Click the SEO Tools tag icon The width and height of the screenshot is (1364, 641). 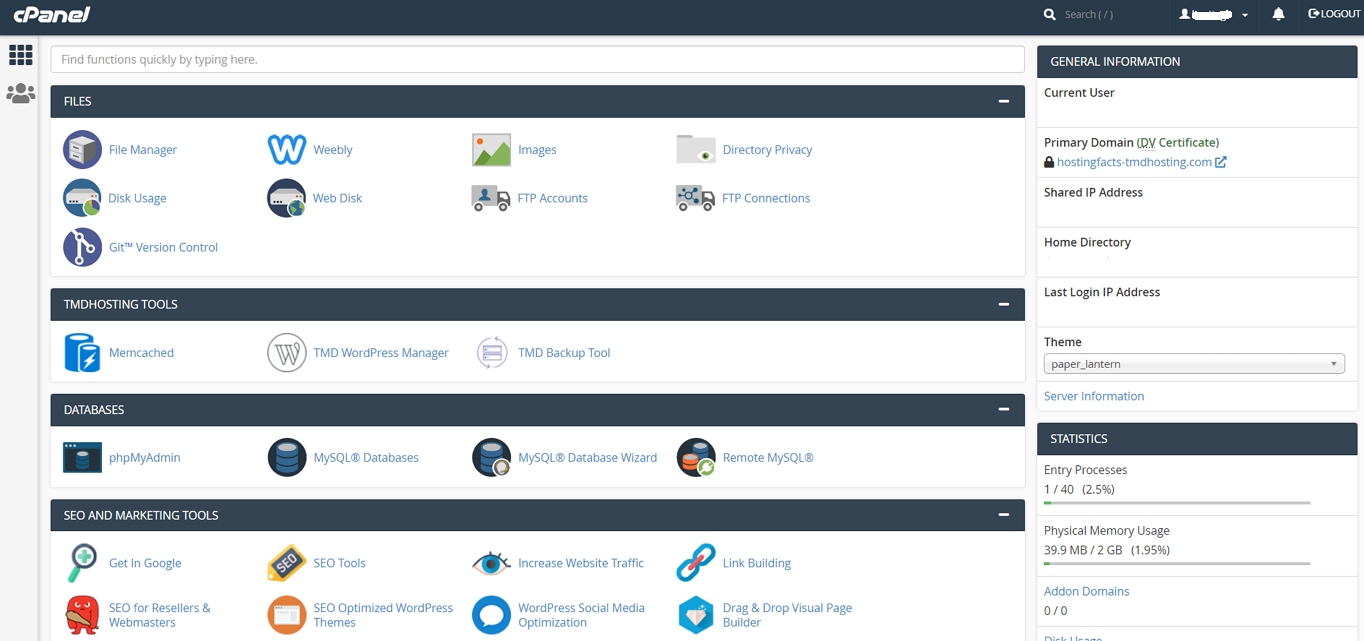(x=287, y=563)
